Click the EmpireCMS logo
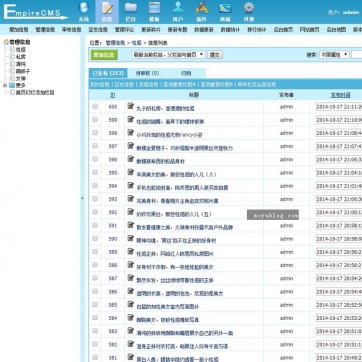This screenshot has height=362, width=362. (x=35, y=13)
